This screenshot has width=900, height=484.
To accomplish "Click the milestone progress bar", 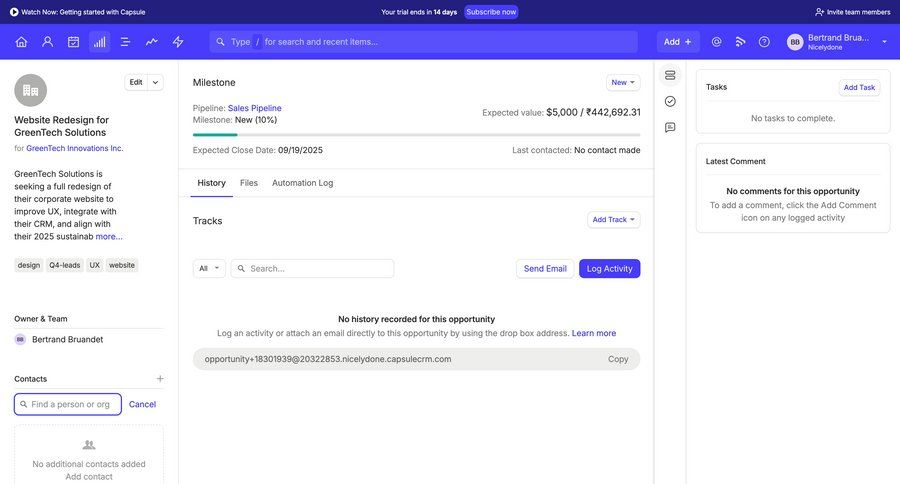I will [416, 134].
